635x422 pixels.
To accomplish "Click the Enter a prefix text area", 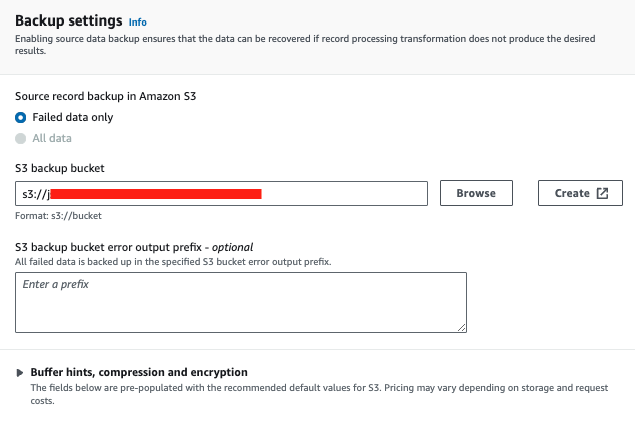I will click(241, 301).
